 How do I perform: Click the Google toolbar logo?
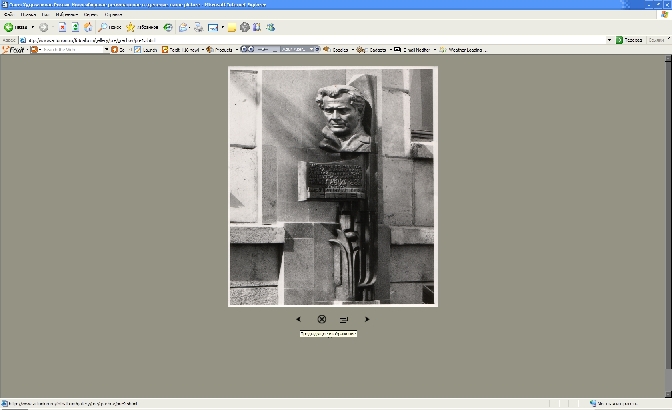click(x=13, y=50)
